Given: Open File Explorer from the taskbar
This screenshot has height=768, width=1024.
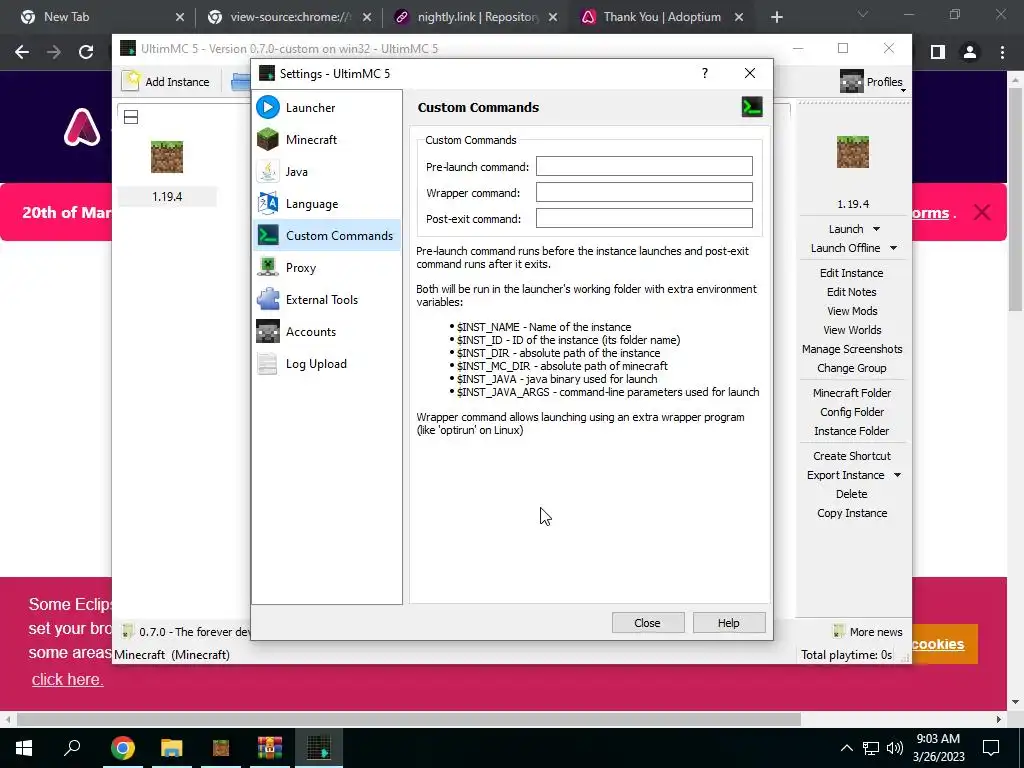Looking at the screenshot, I should pyautogui.click(x=171, y=748).
